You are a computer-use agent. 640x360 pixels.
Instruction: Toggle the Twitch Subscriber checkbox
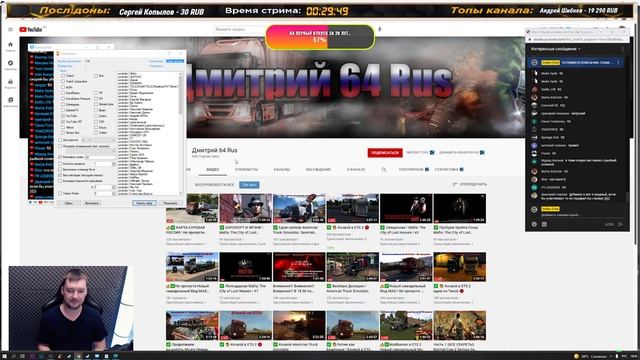(63, 81)
